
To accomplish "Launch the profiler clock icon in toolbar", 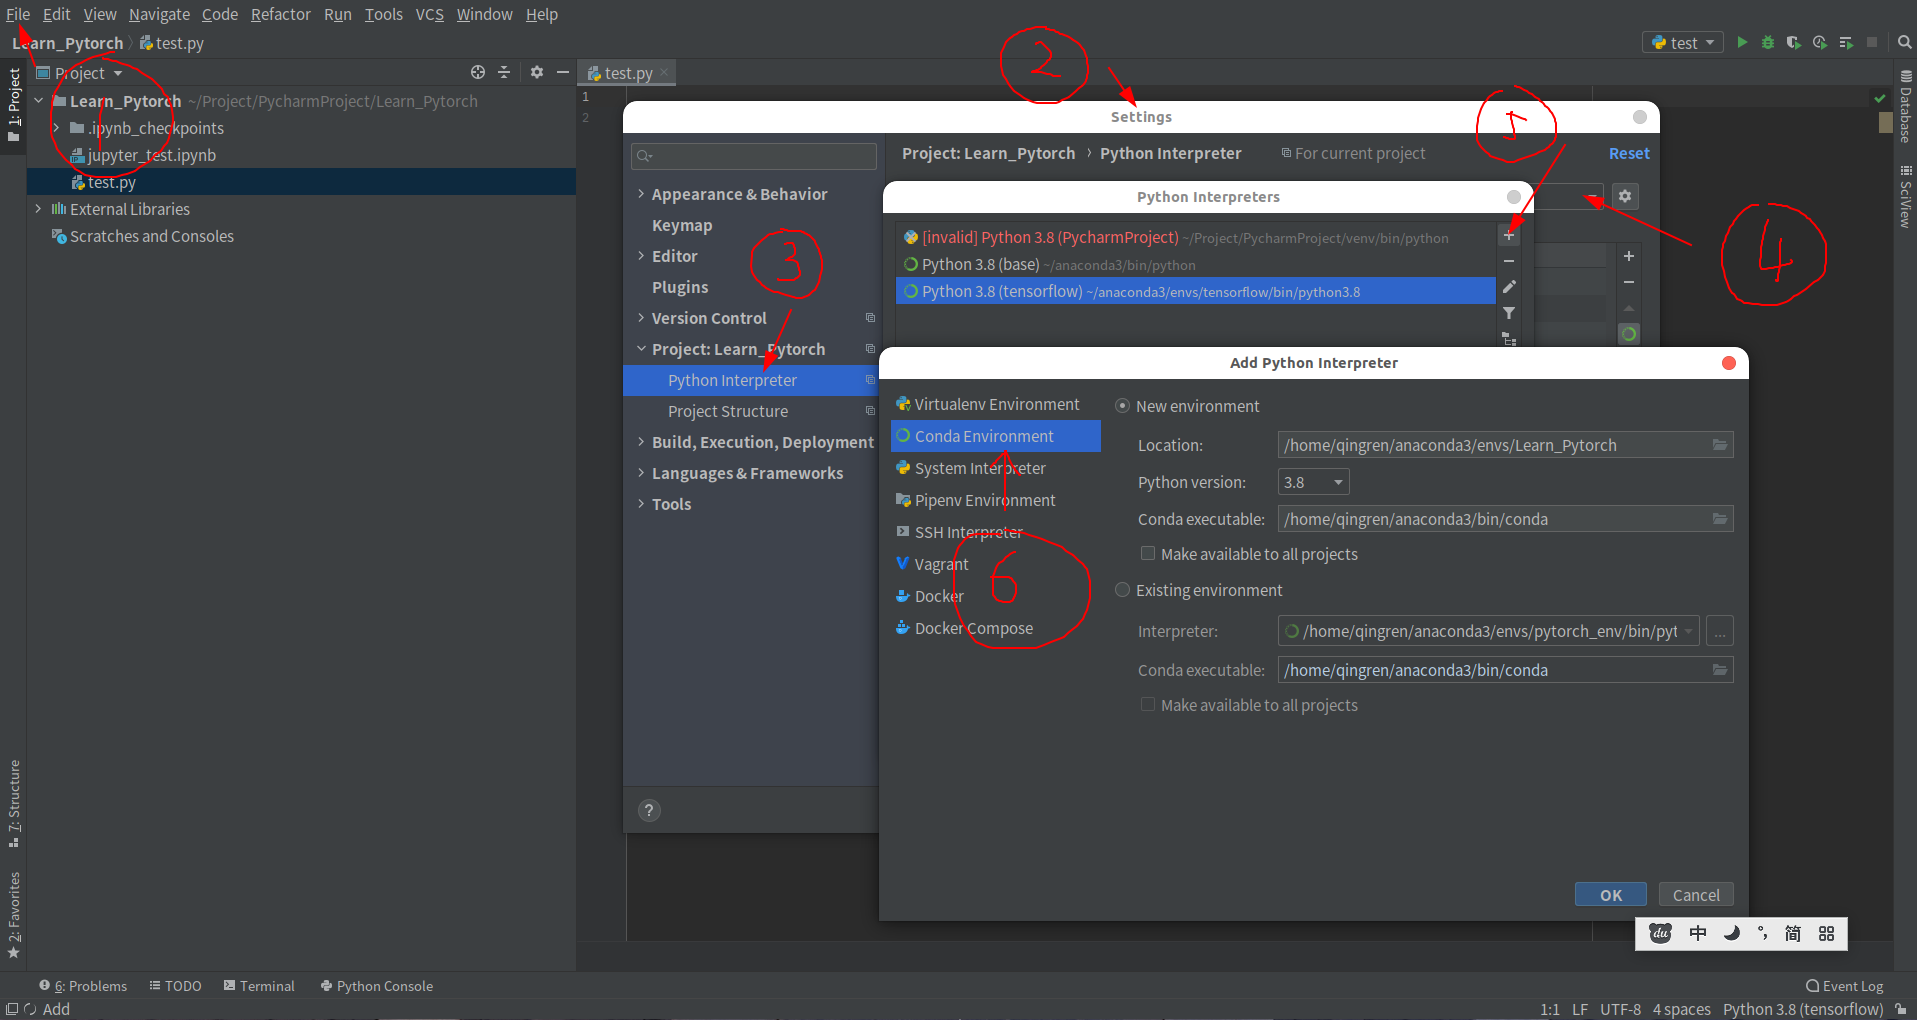I will point(1820,43).
